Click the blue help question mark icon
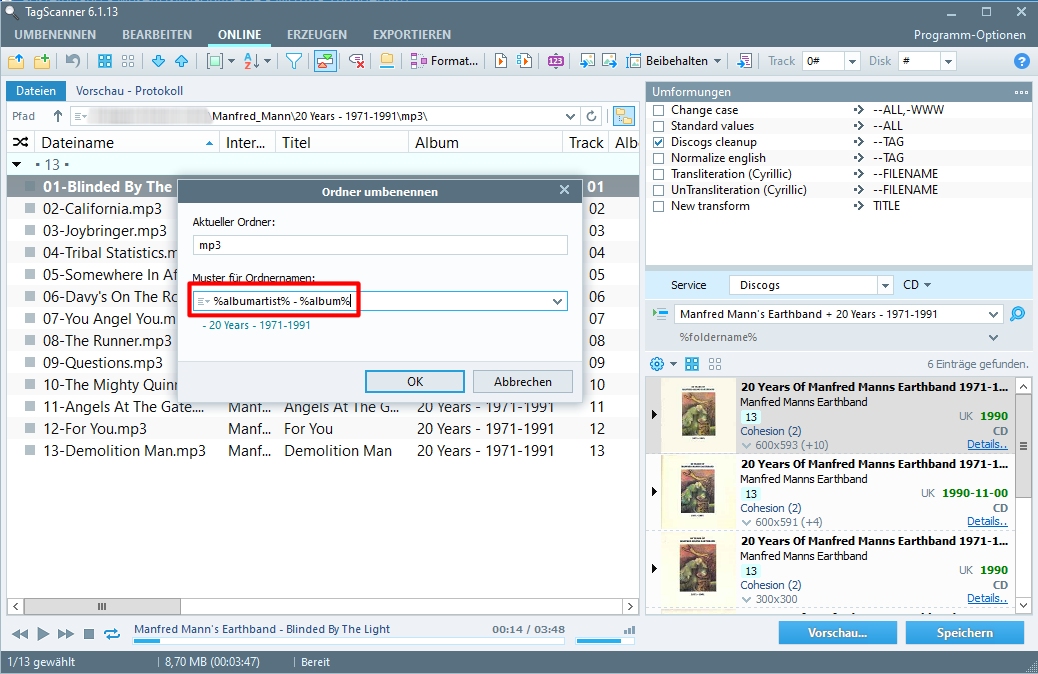Image resolution: width=1038 pixels, height=674 pixels. tap(1021, 62)
